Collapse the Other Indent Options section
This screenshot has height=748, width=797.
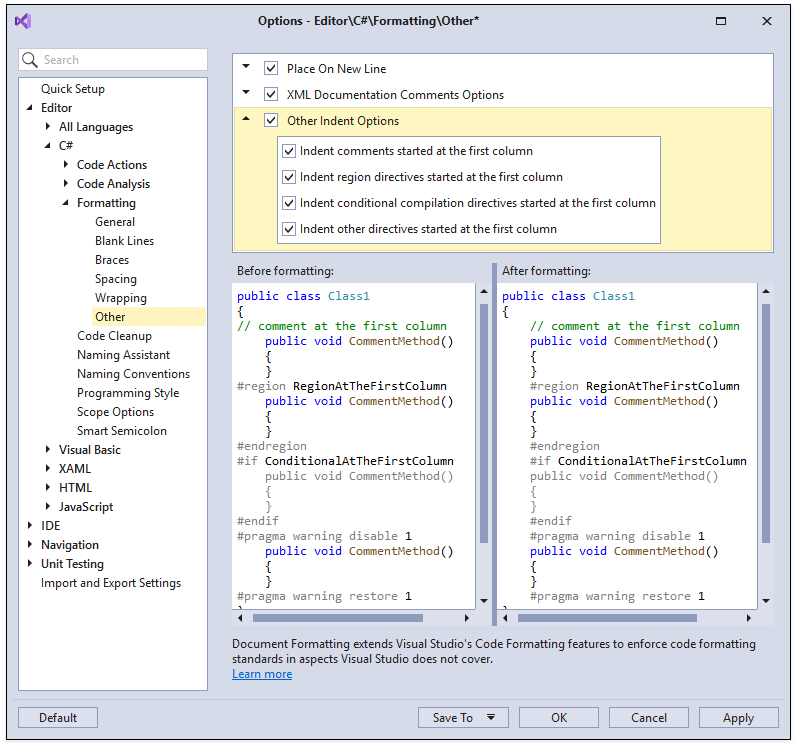(246, 120)
